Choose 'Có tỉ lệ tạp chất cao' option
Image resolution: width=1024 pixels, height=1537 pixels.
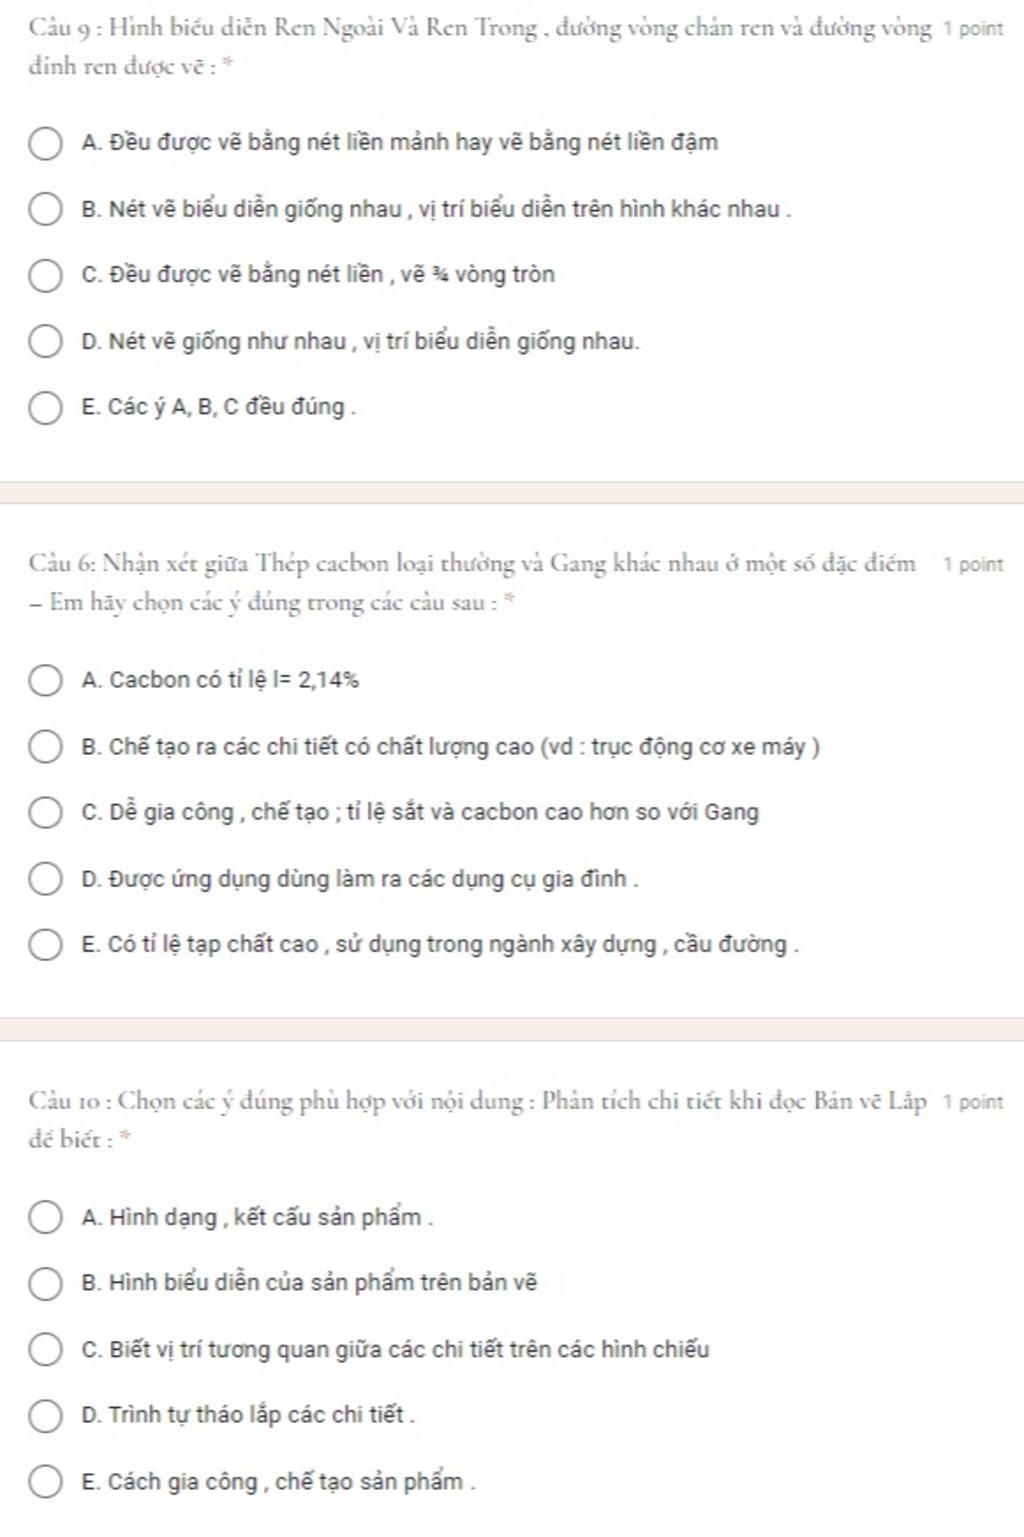[44, 945]
